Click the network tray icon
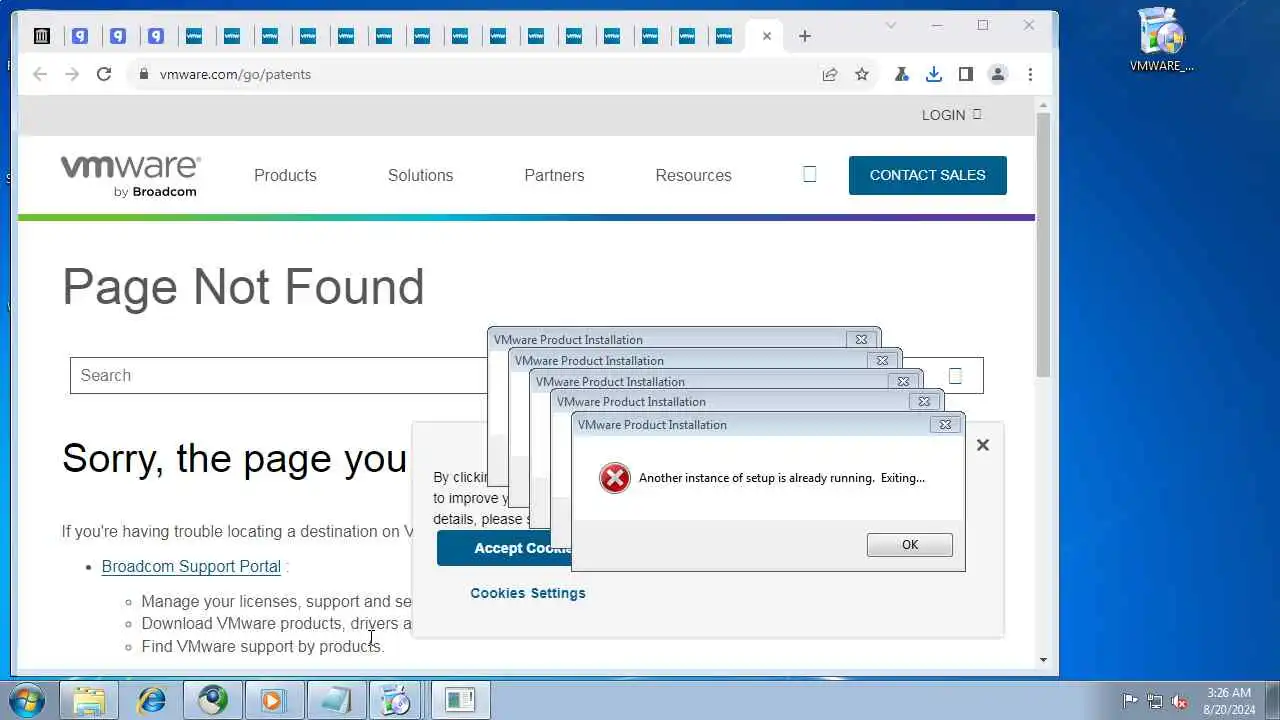This screenshot has height=720, width=1280. 1155,701
